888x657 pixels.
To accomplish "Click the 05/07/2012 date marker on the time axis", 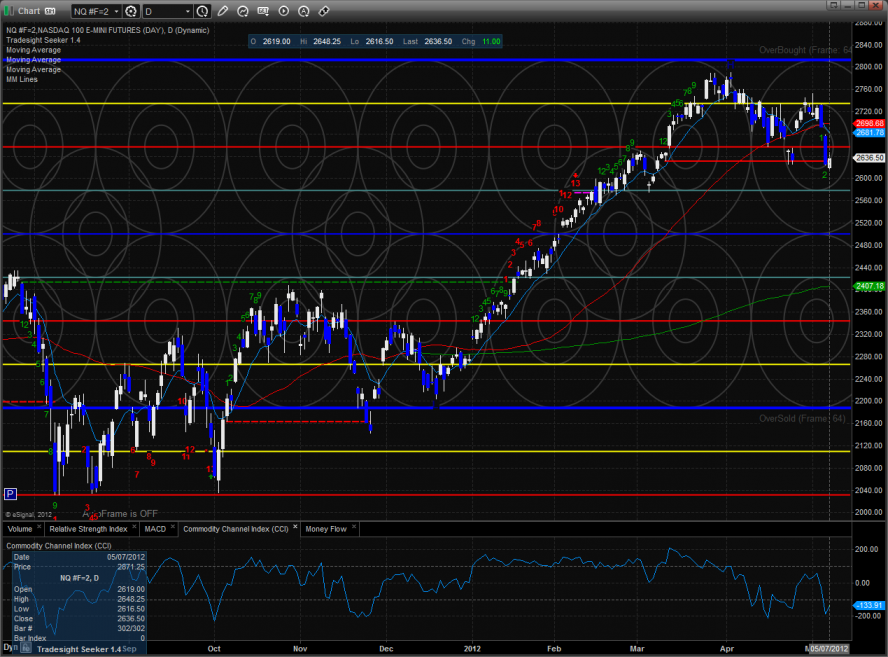I will (829, 648).
